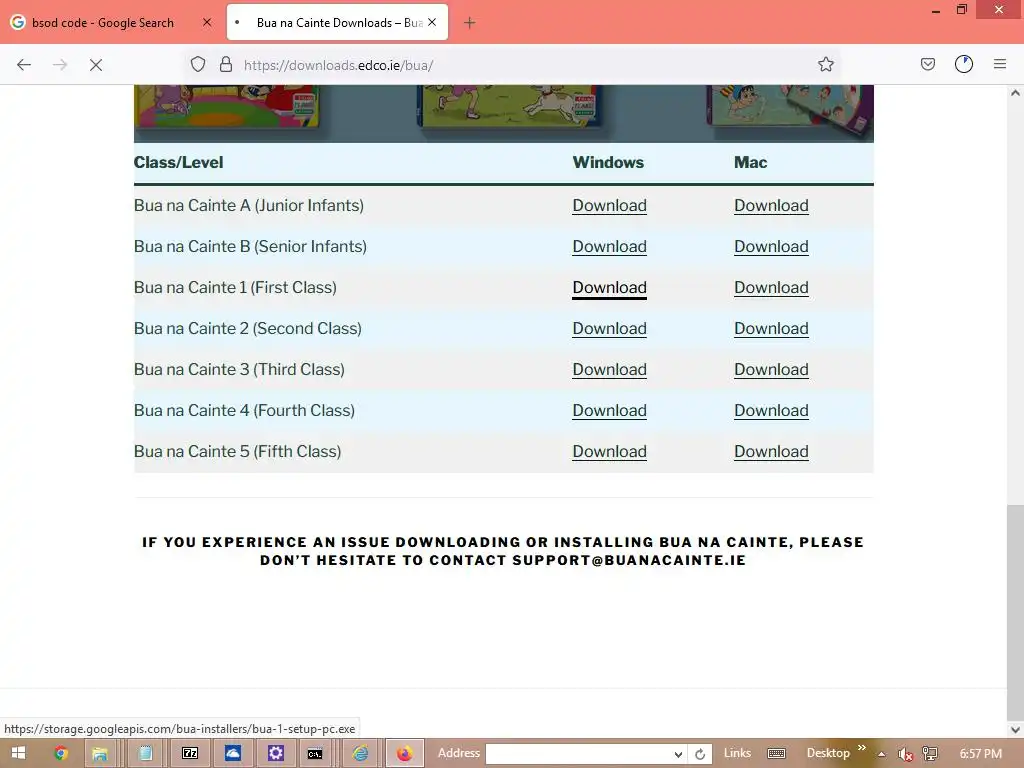This screenshot has width=1024, height=768.
Task: Open the Firefox hamburger menu
Action: tap(1000, 64)
